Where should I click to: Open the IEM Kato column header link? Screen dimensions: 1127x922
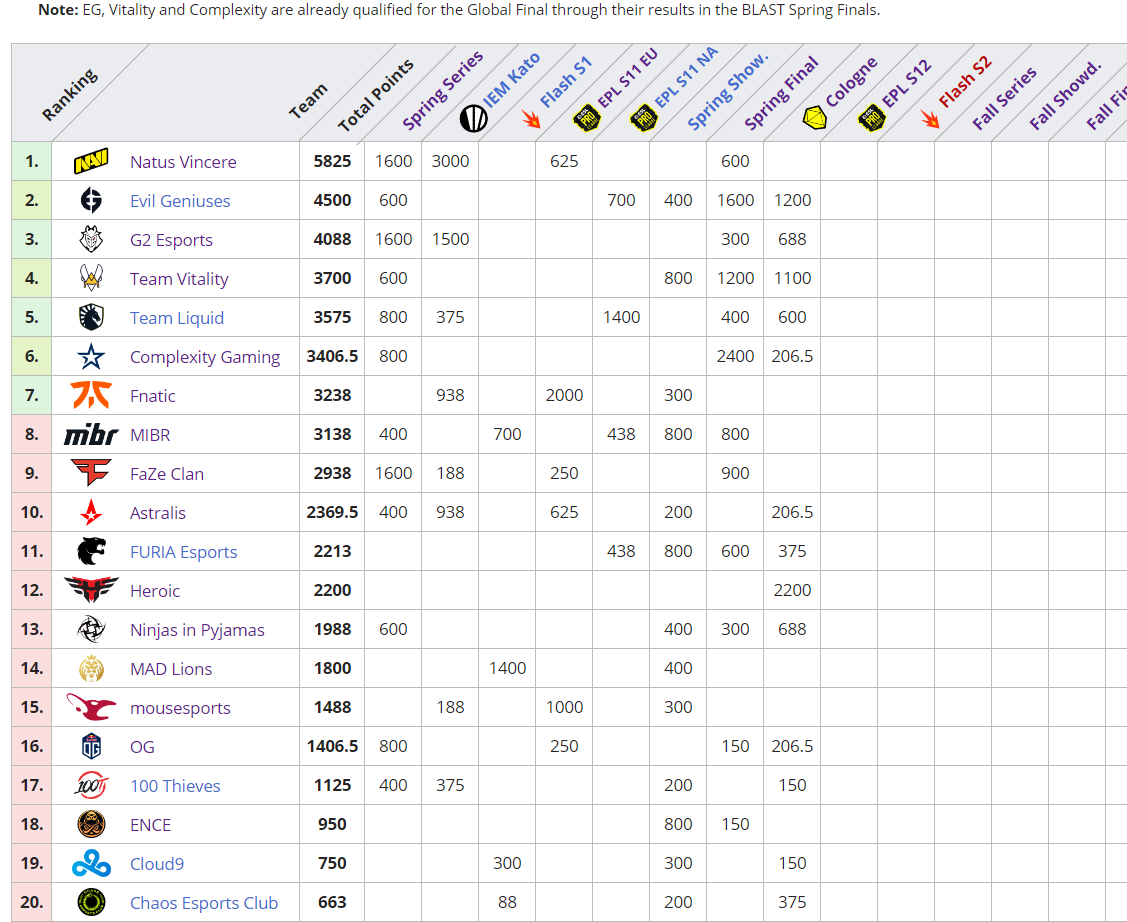point(512,80)
